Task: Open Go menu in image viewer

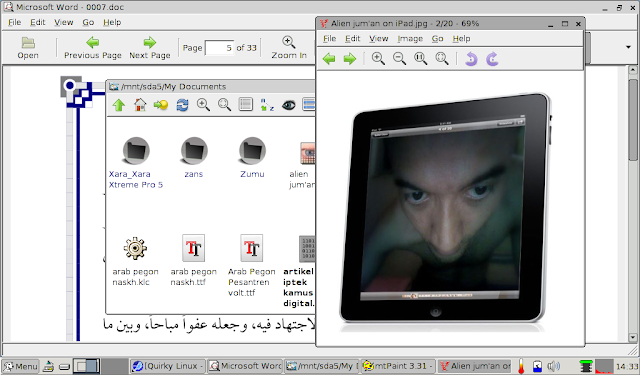Action: (437, 39)
